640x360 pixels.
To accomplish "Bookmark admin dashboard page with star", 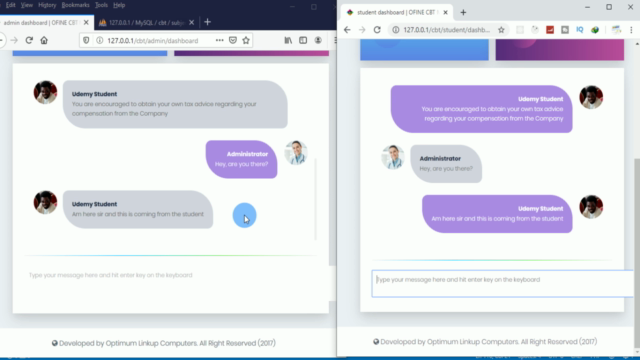I will pos(246,40).
